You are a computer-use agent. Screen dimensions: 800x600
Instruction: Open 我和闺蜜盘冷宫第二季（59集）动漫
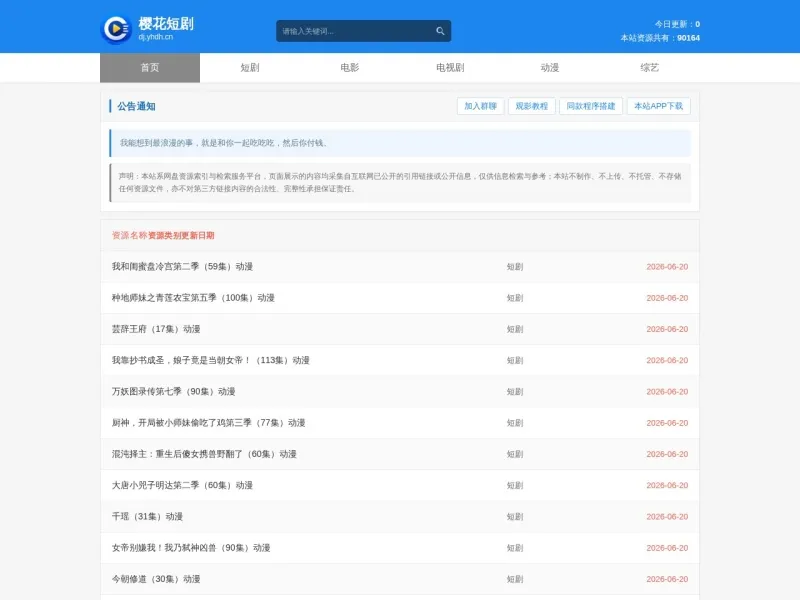pyautogui.click(x=182, y=266)
